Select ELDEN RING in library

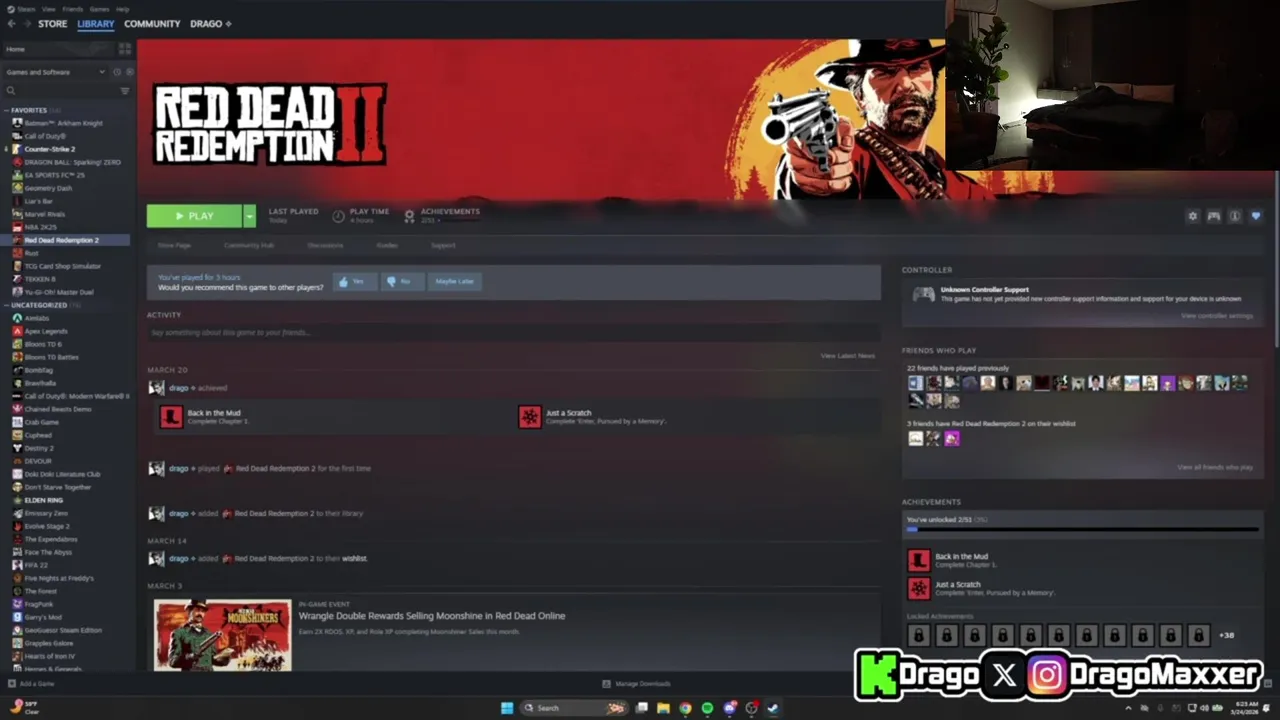(43, 500)
